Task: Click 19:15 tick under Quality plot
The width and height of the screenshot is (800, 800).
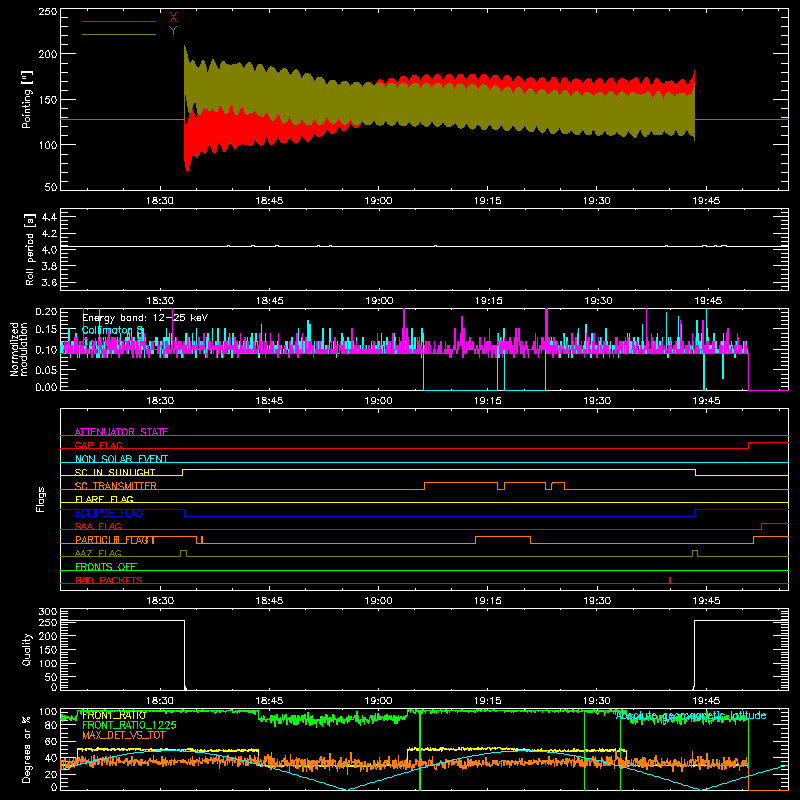Action: coord(487,701)
